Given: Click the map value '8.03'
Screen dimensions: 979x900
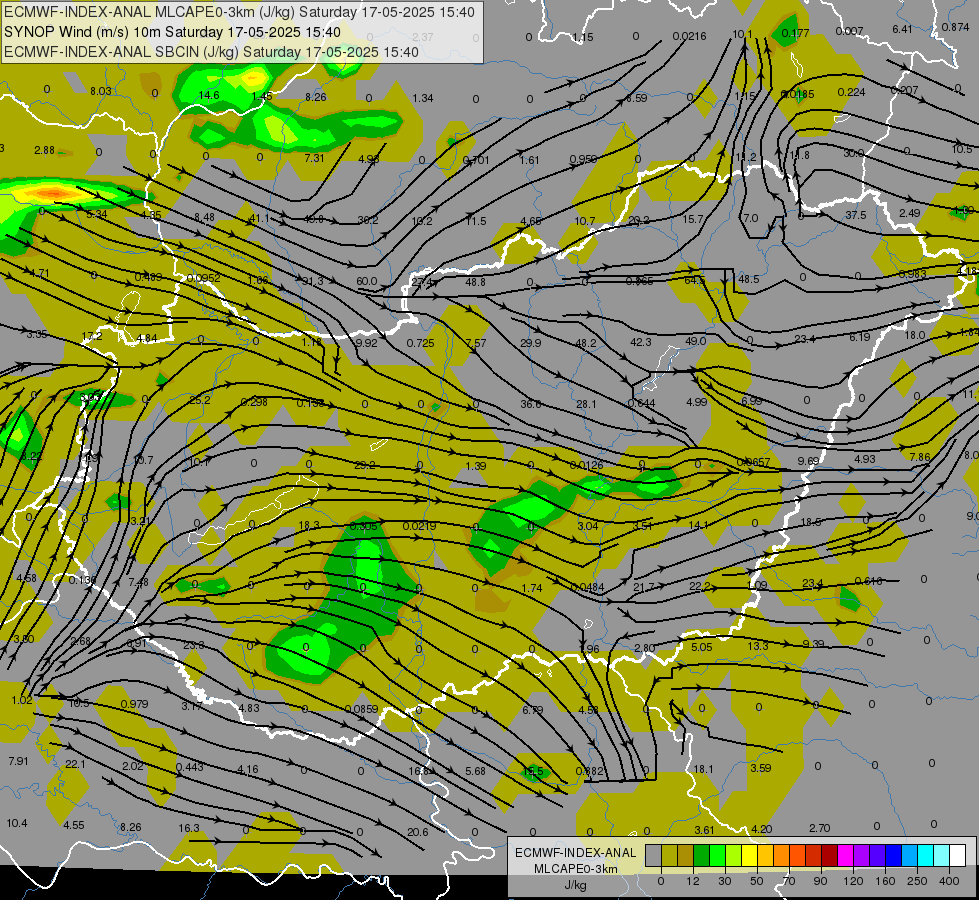Looking at the screenshot, I should [101, 91].
